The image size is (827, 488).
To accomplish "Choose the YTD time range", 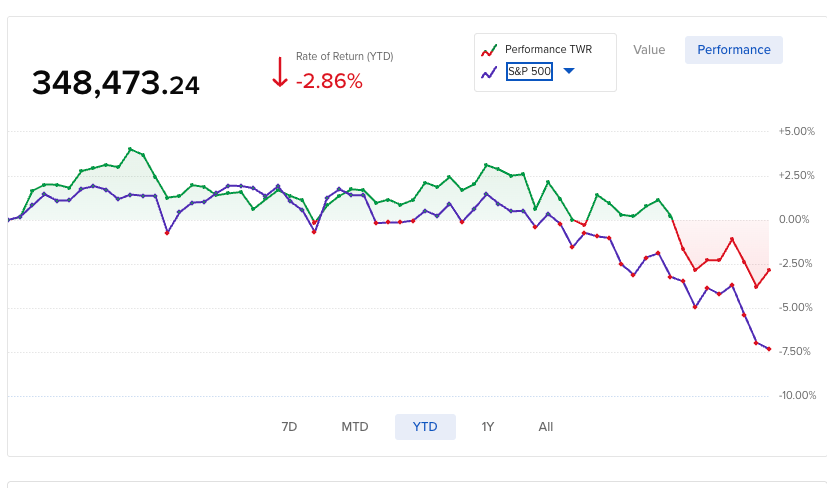I will (x=425, y=427).
